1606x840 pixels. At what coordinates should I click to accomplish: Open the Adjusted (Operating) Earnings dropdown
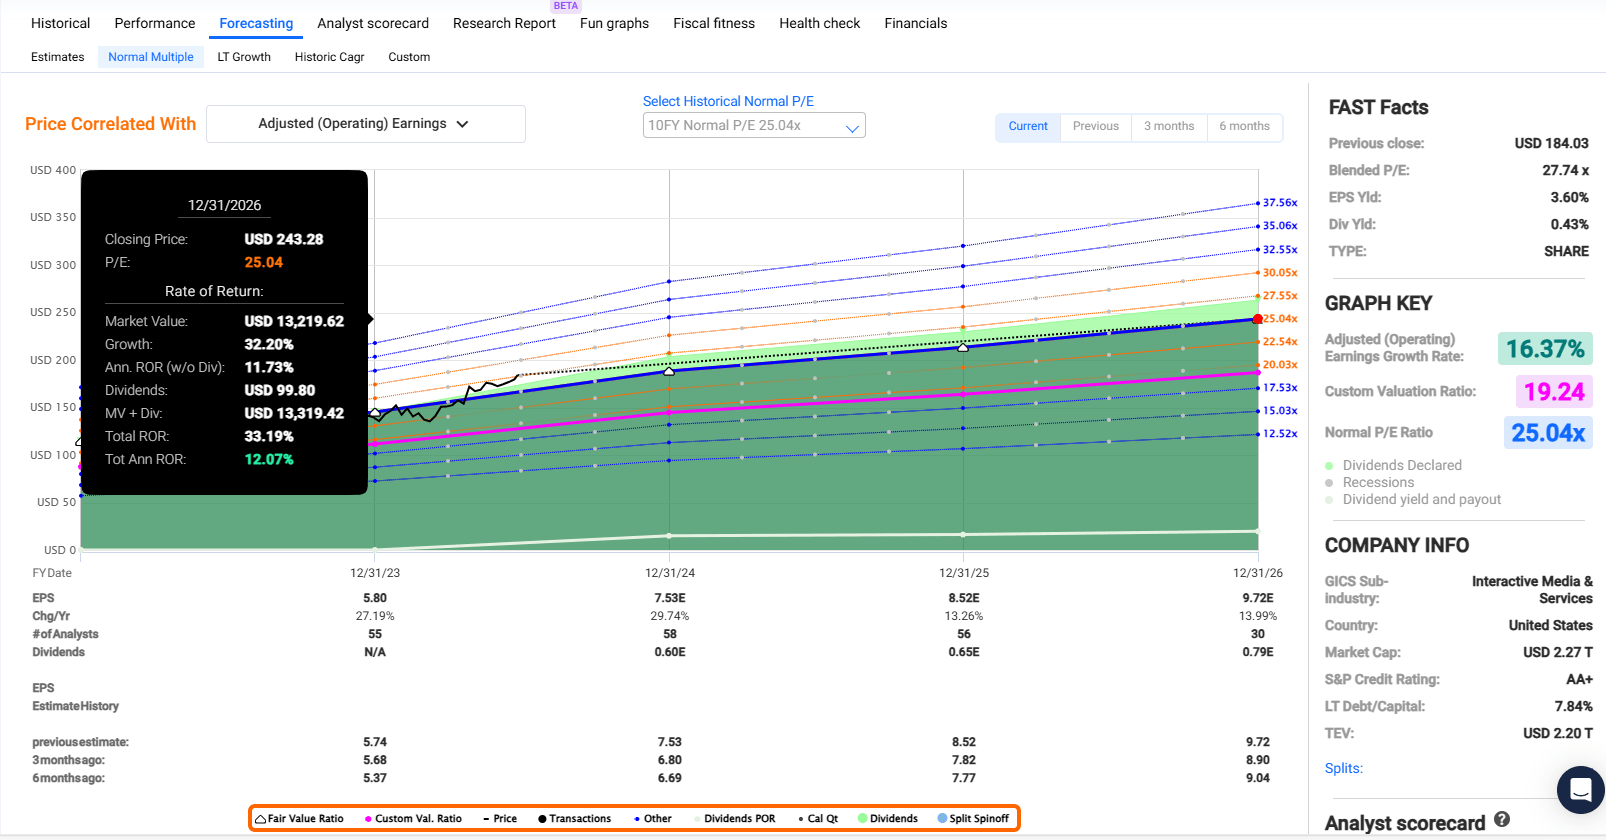pyautogui.click(x=365, y=124)
